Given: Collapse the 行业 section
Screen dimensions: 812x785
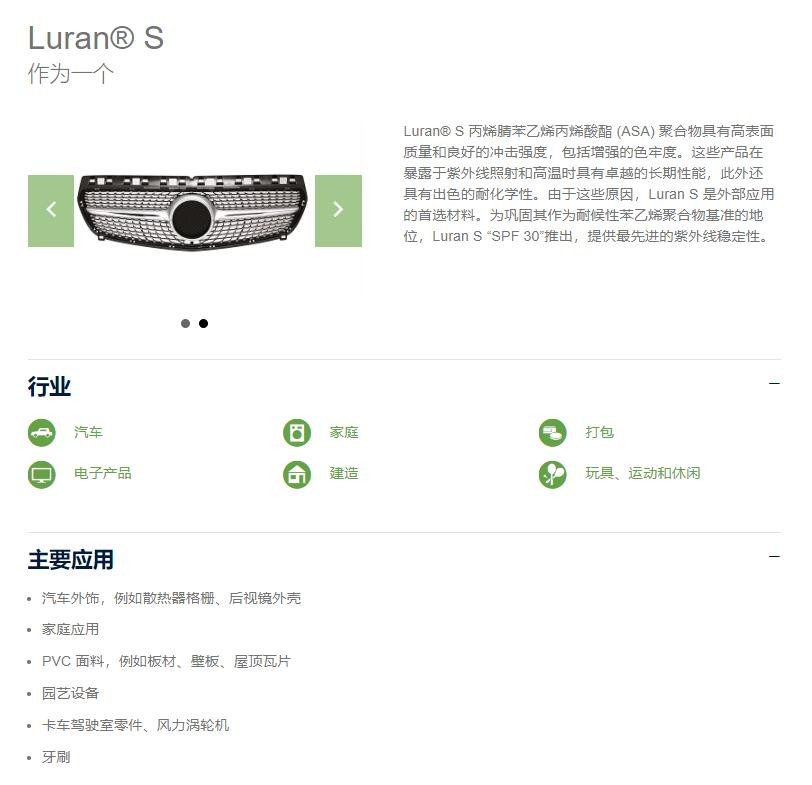Looking at the screenshot, I should [x=774, y=384].
